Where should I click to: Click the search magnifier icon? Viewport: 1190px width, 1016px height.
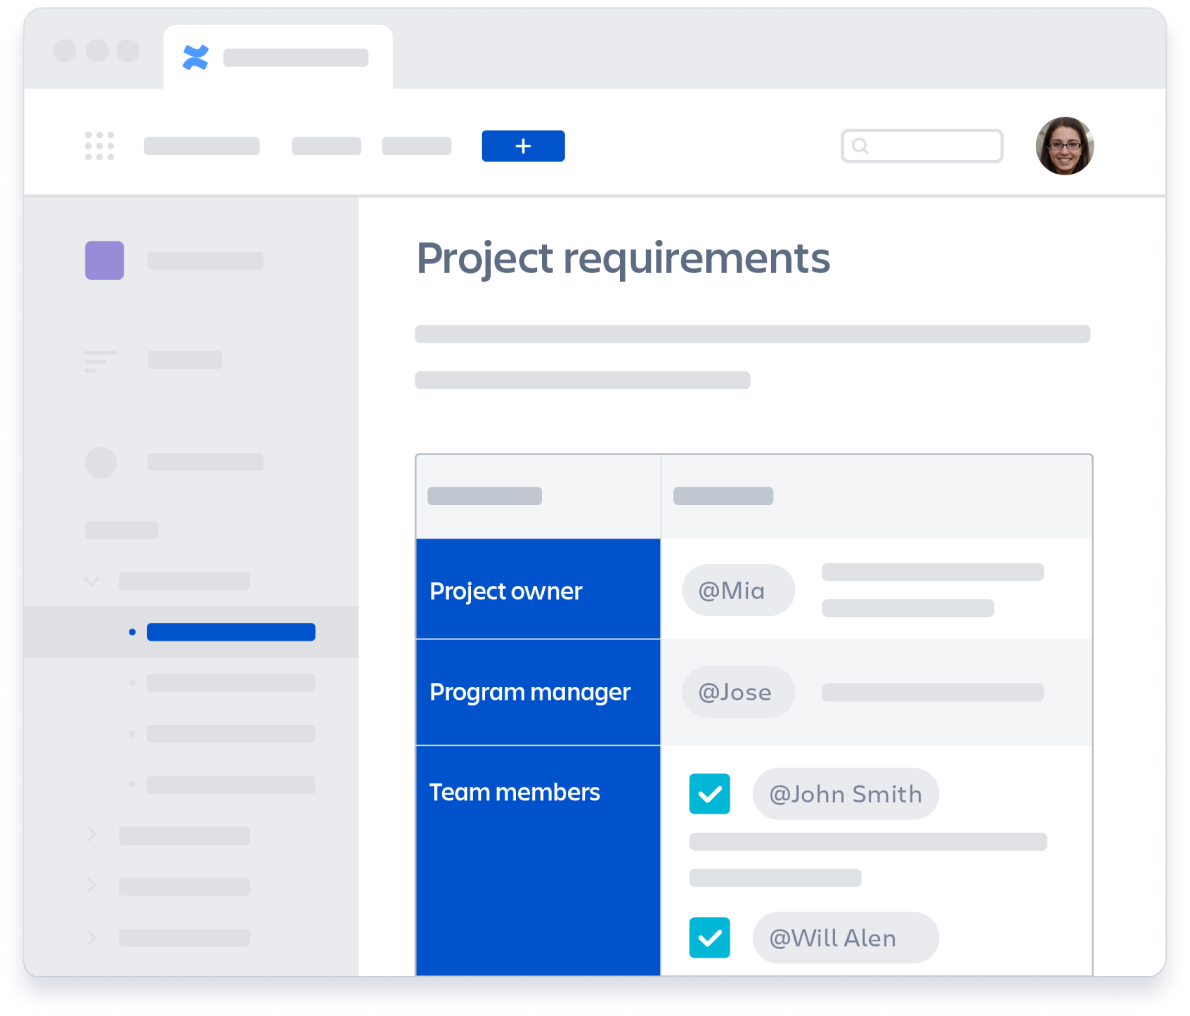click(861, 146)
